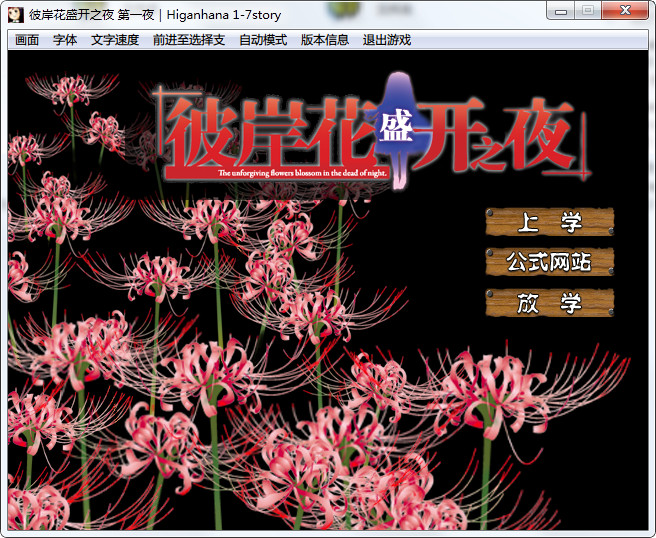Choose 退出游戏 from the menu bar

[x=387, y=40]
